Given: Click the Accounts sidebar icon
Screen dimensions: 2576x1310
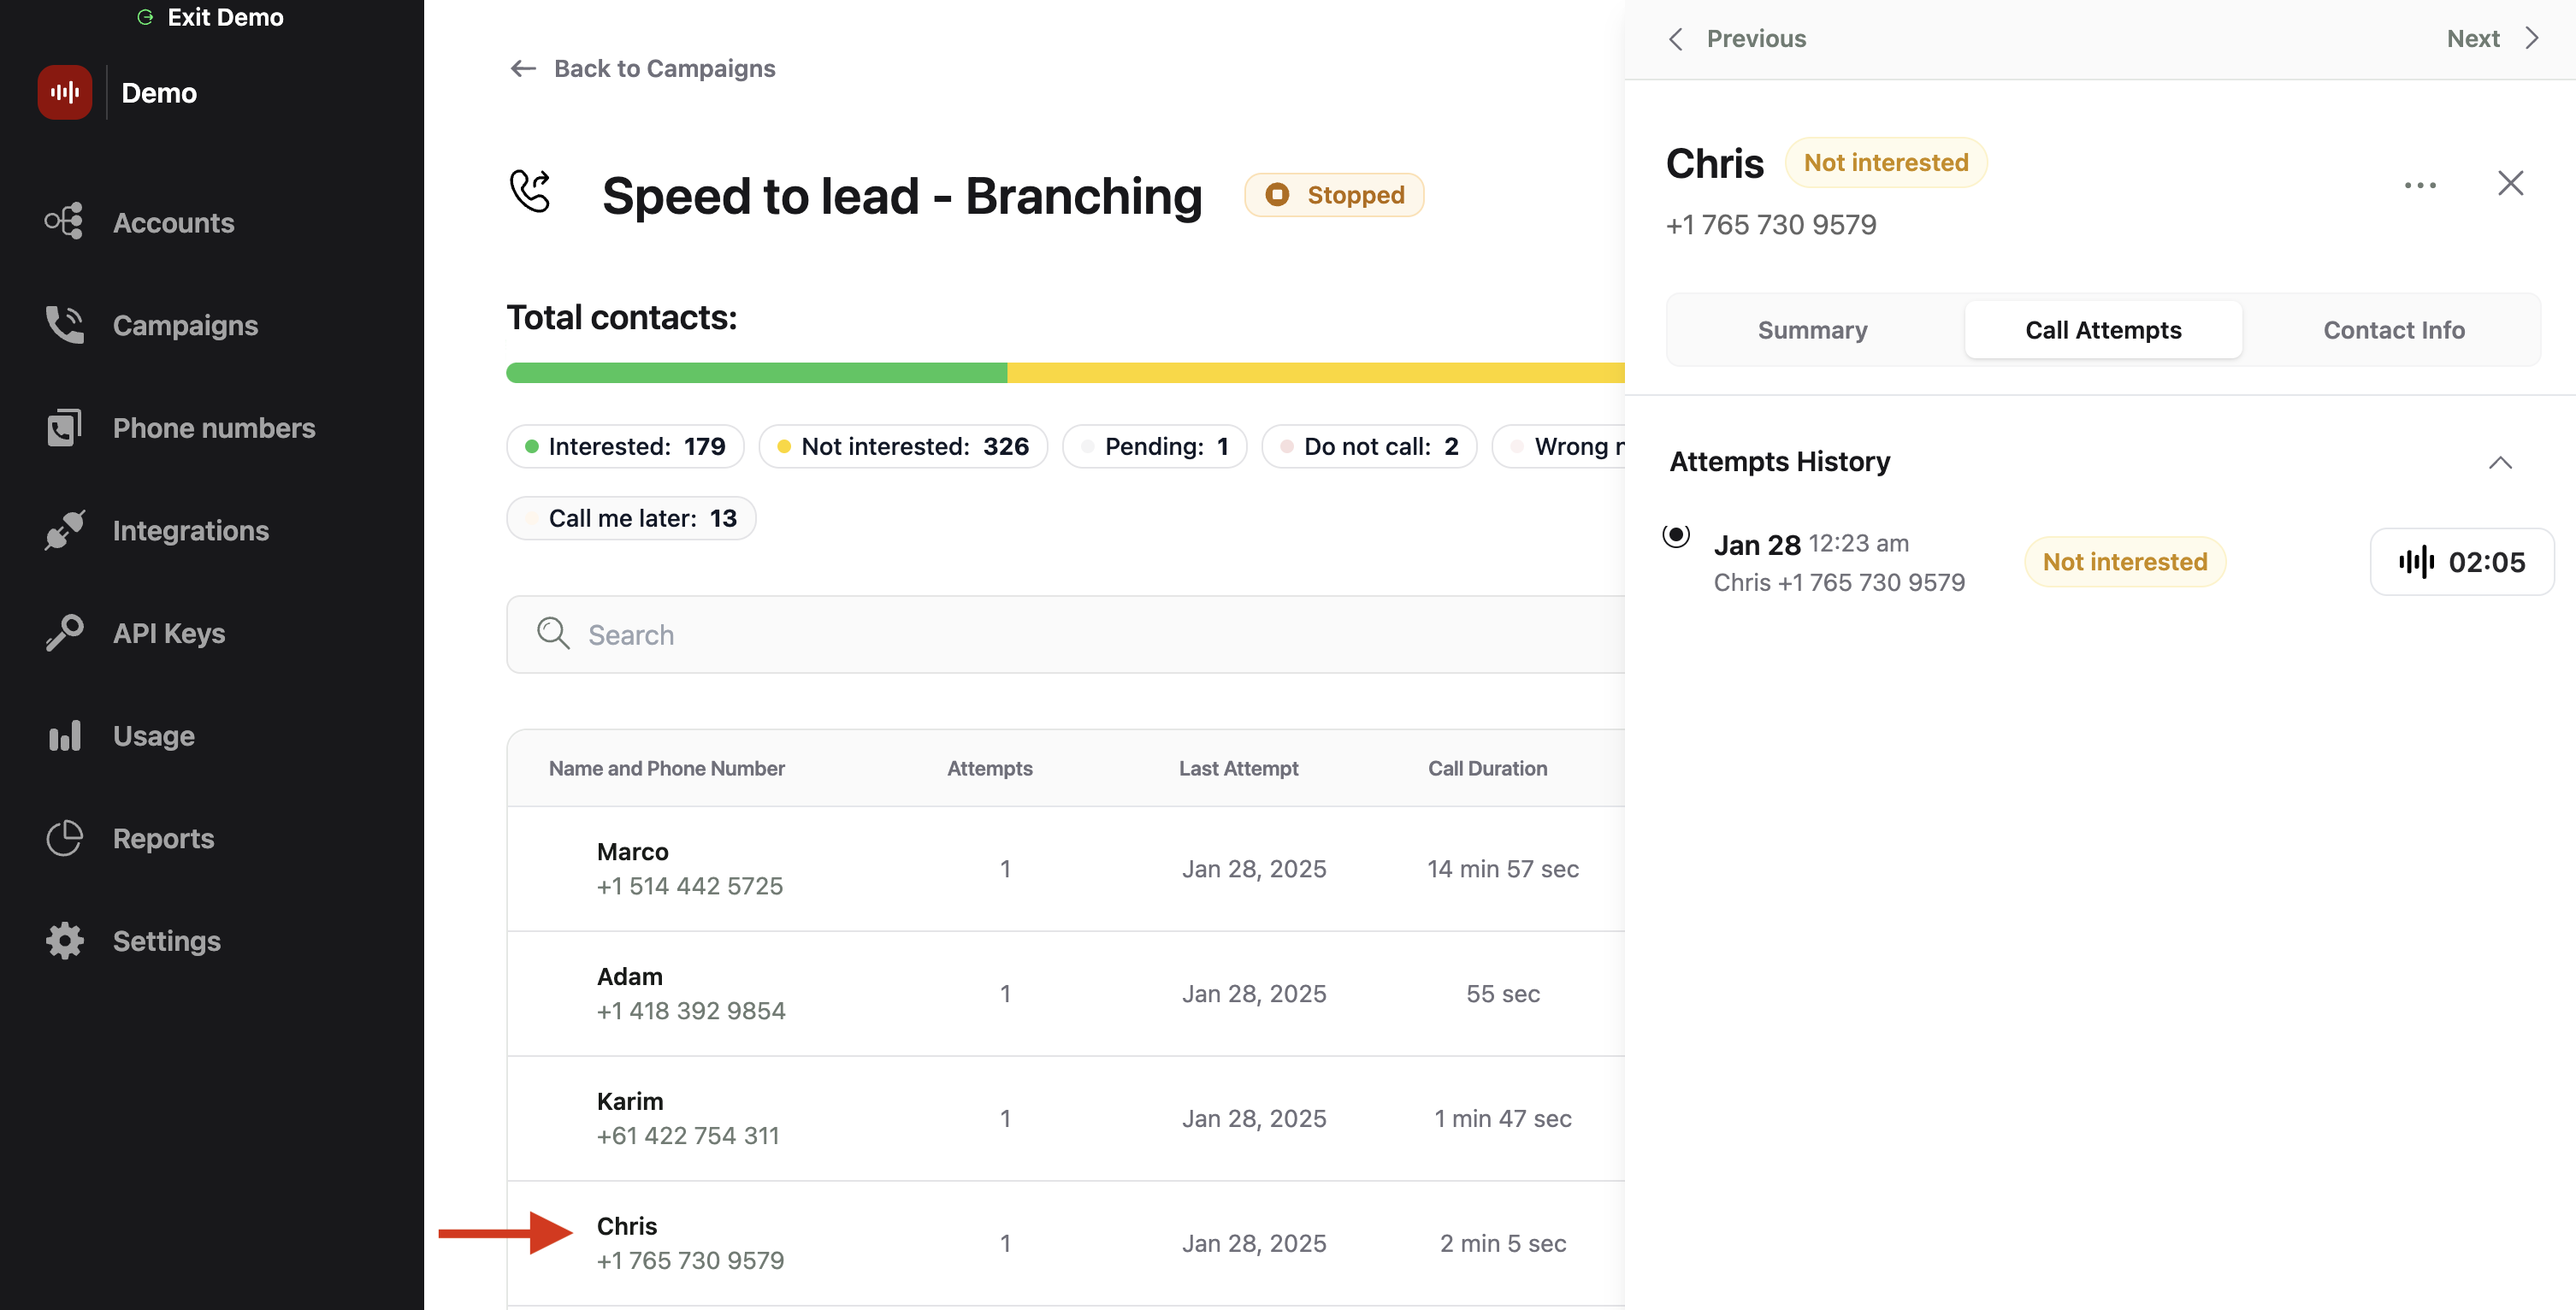Looking at the screenshot, I should 64,222.
